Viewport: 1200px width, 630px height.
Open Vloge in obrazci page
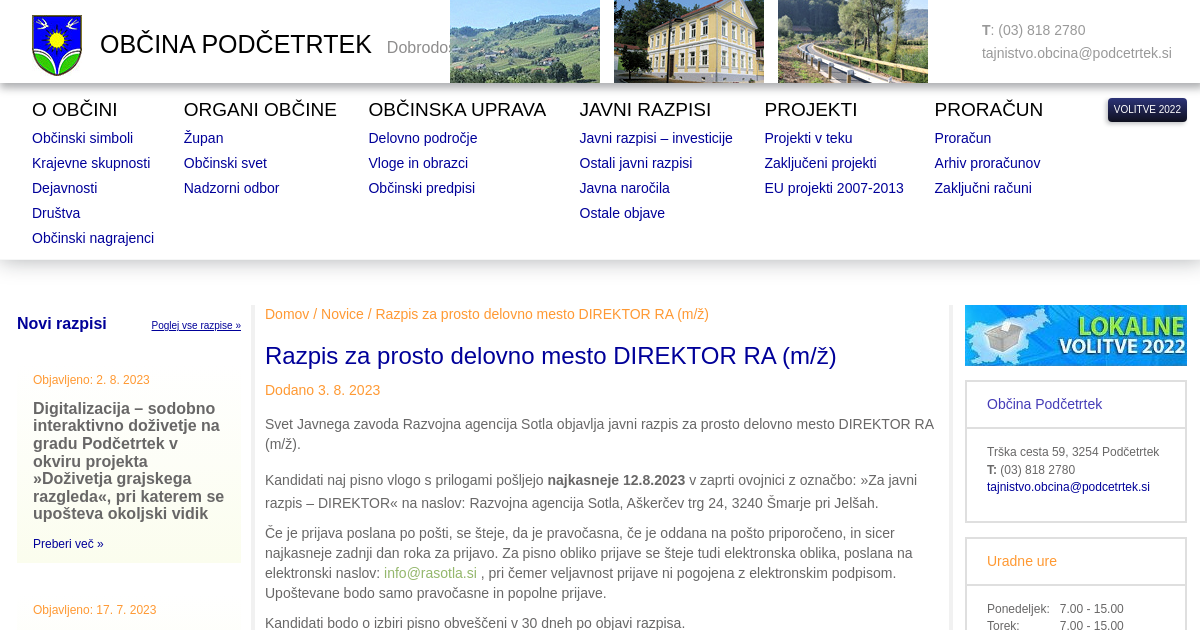click(417, 163)
